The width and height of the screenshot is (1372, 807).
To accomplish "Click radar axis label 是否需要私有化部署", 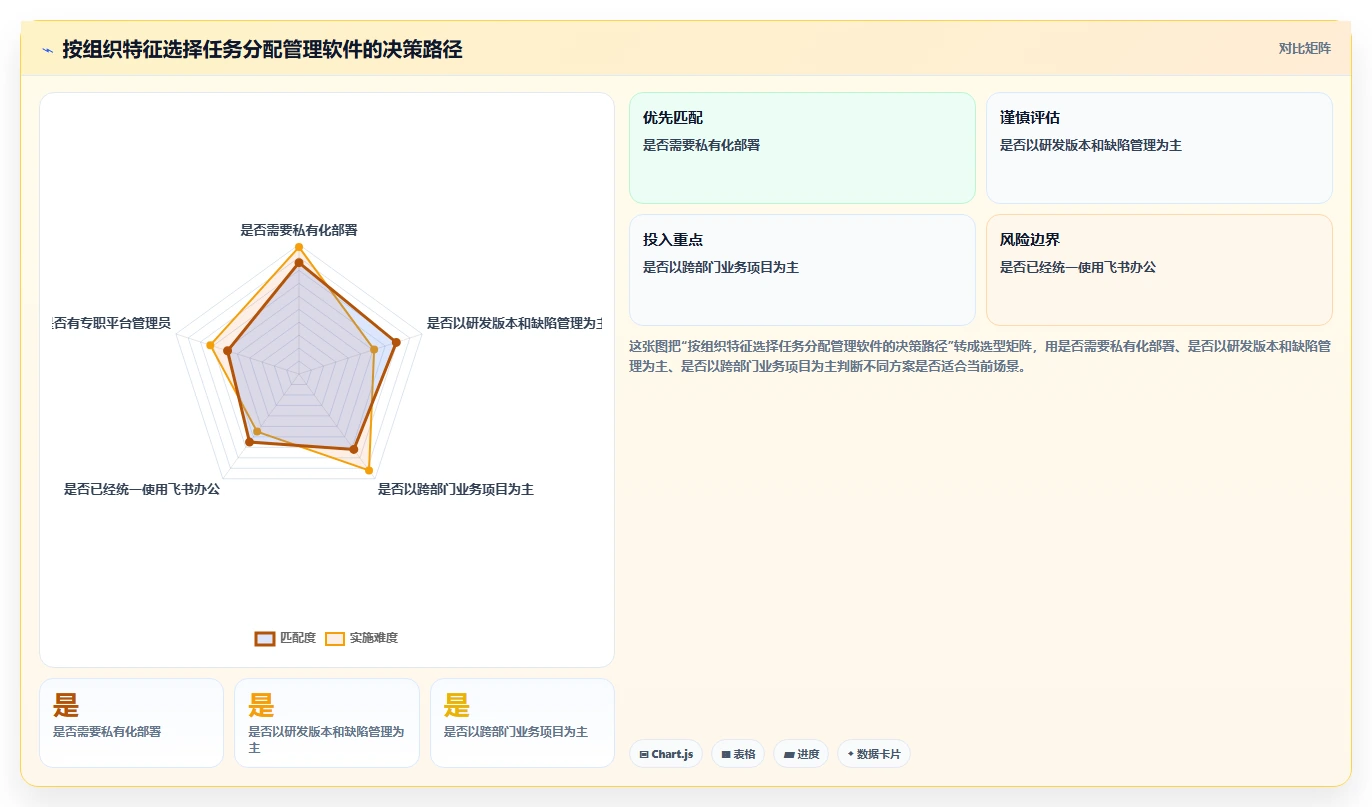I will pos(299,230).
